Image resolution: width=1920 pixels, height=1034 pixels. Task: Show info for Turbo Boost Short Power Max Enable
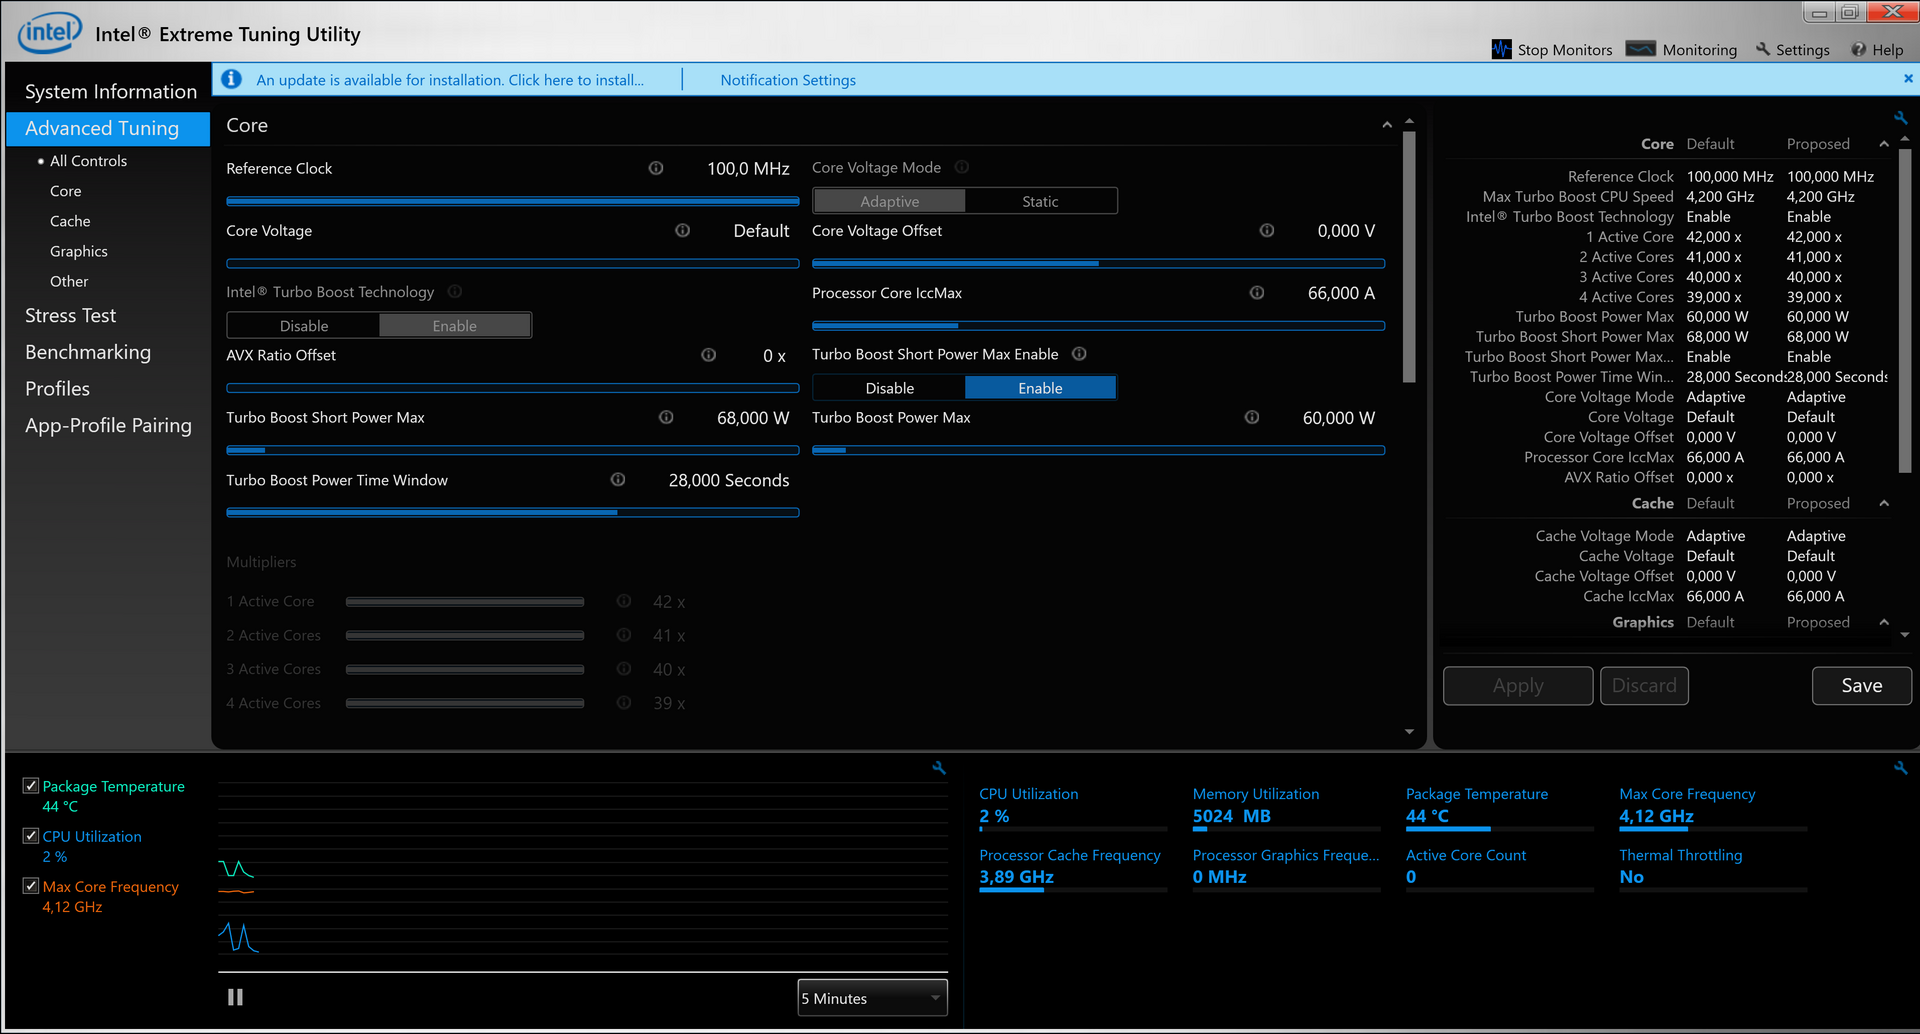coord(1080,354)
